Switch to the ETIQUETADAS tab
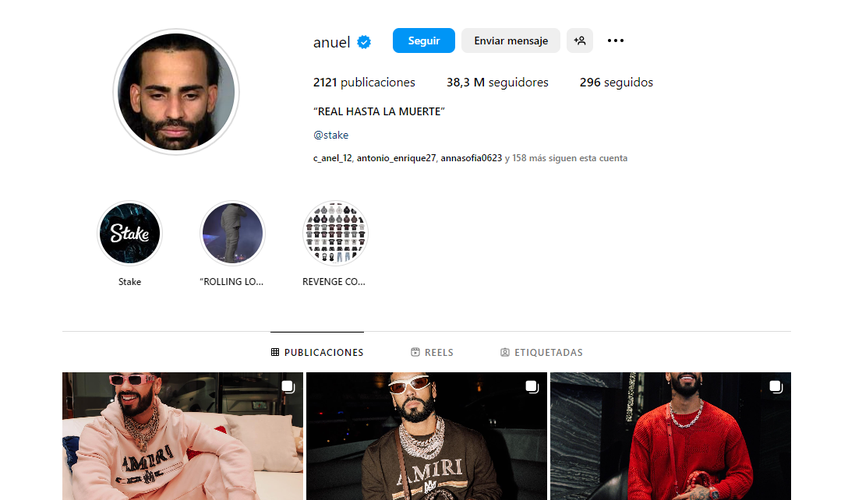This screenshot has height=500, width=855. click(541, 352)
